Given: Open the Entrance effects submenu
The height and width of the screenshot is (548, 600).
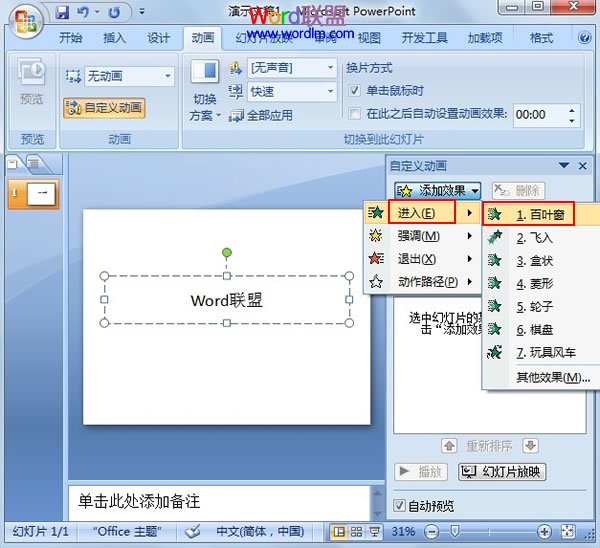Looking at the screenshot, I should pos(422,213).
